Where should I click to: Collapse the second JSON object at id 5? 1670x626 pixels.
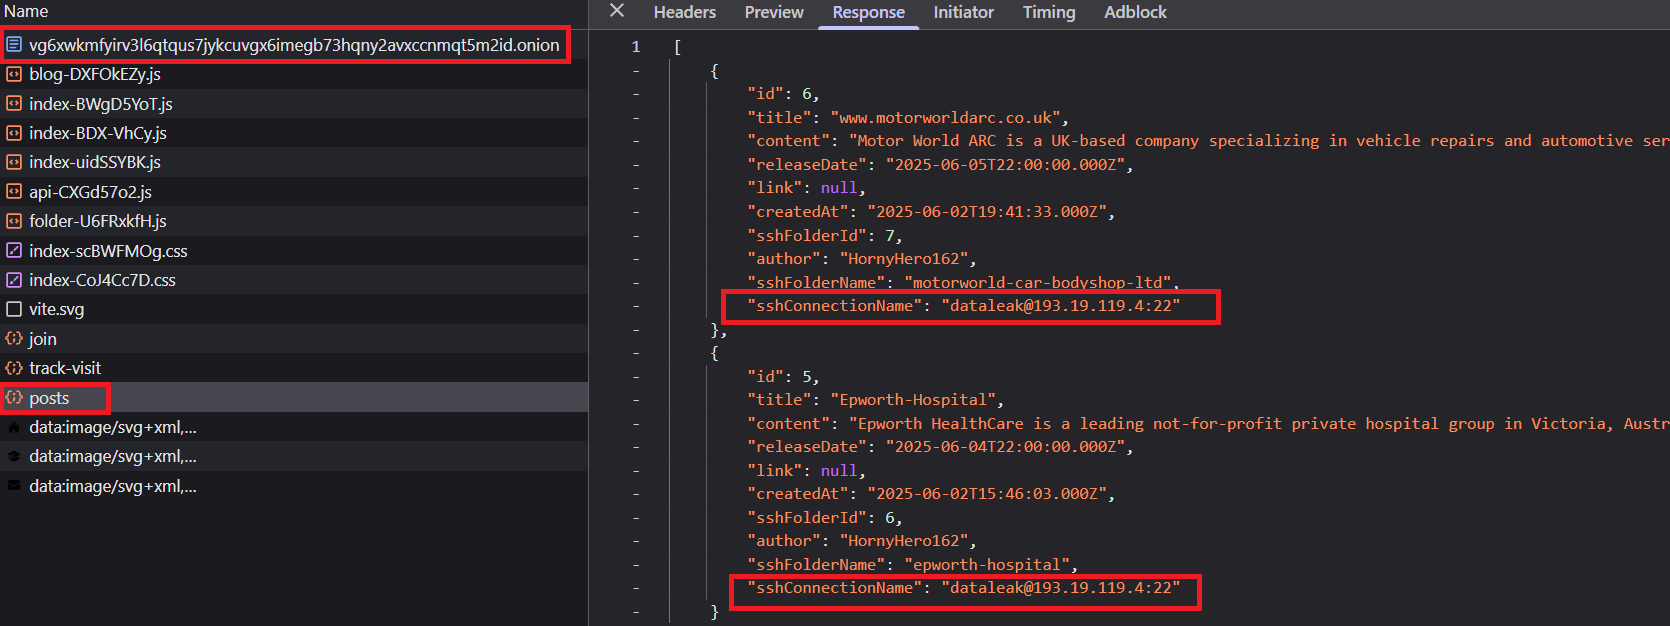[x=636, y=353]
